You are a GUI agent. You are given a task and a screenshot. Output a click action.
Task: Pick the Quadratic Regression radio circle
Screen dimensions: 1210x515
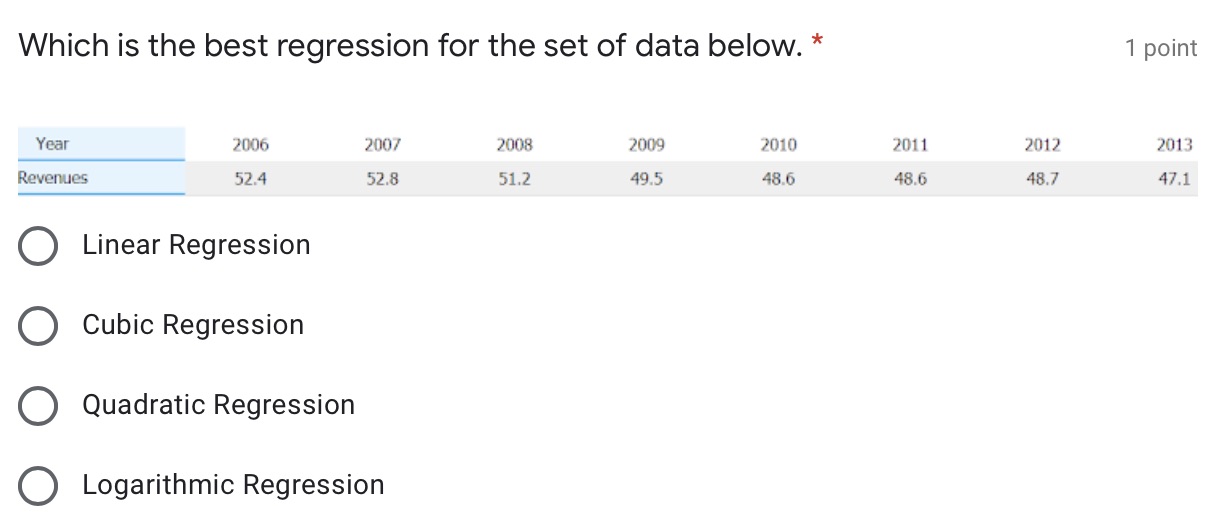coord(38,406)
